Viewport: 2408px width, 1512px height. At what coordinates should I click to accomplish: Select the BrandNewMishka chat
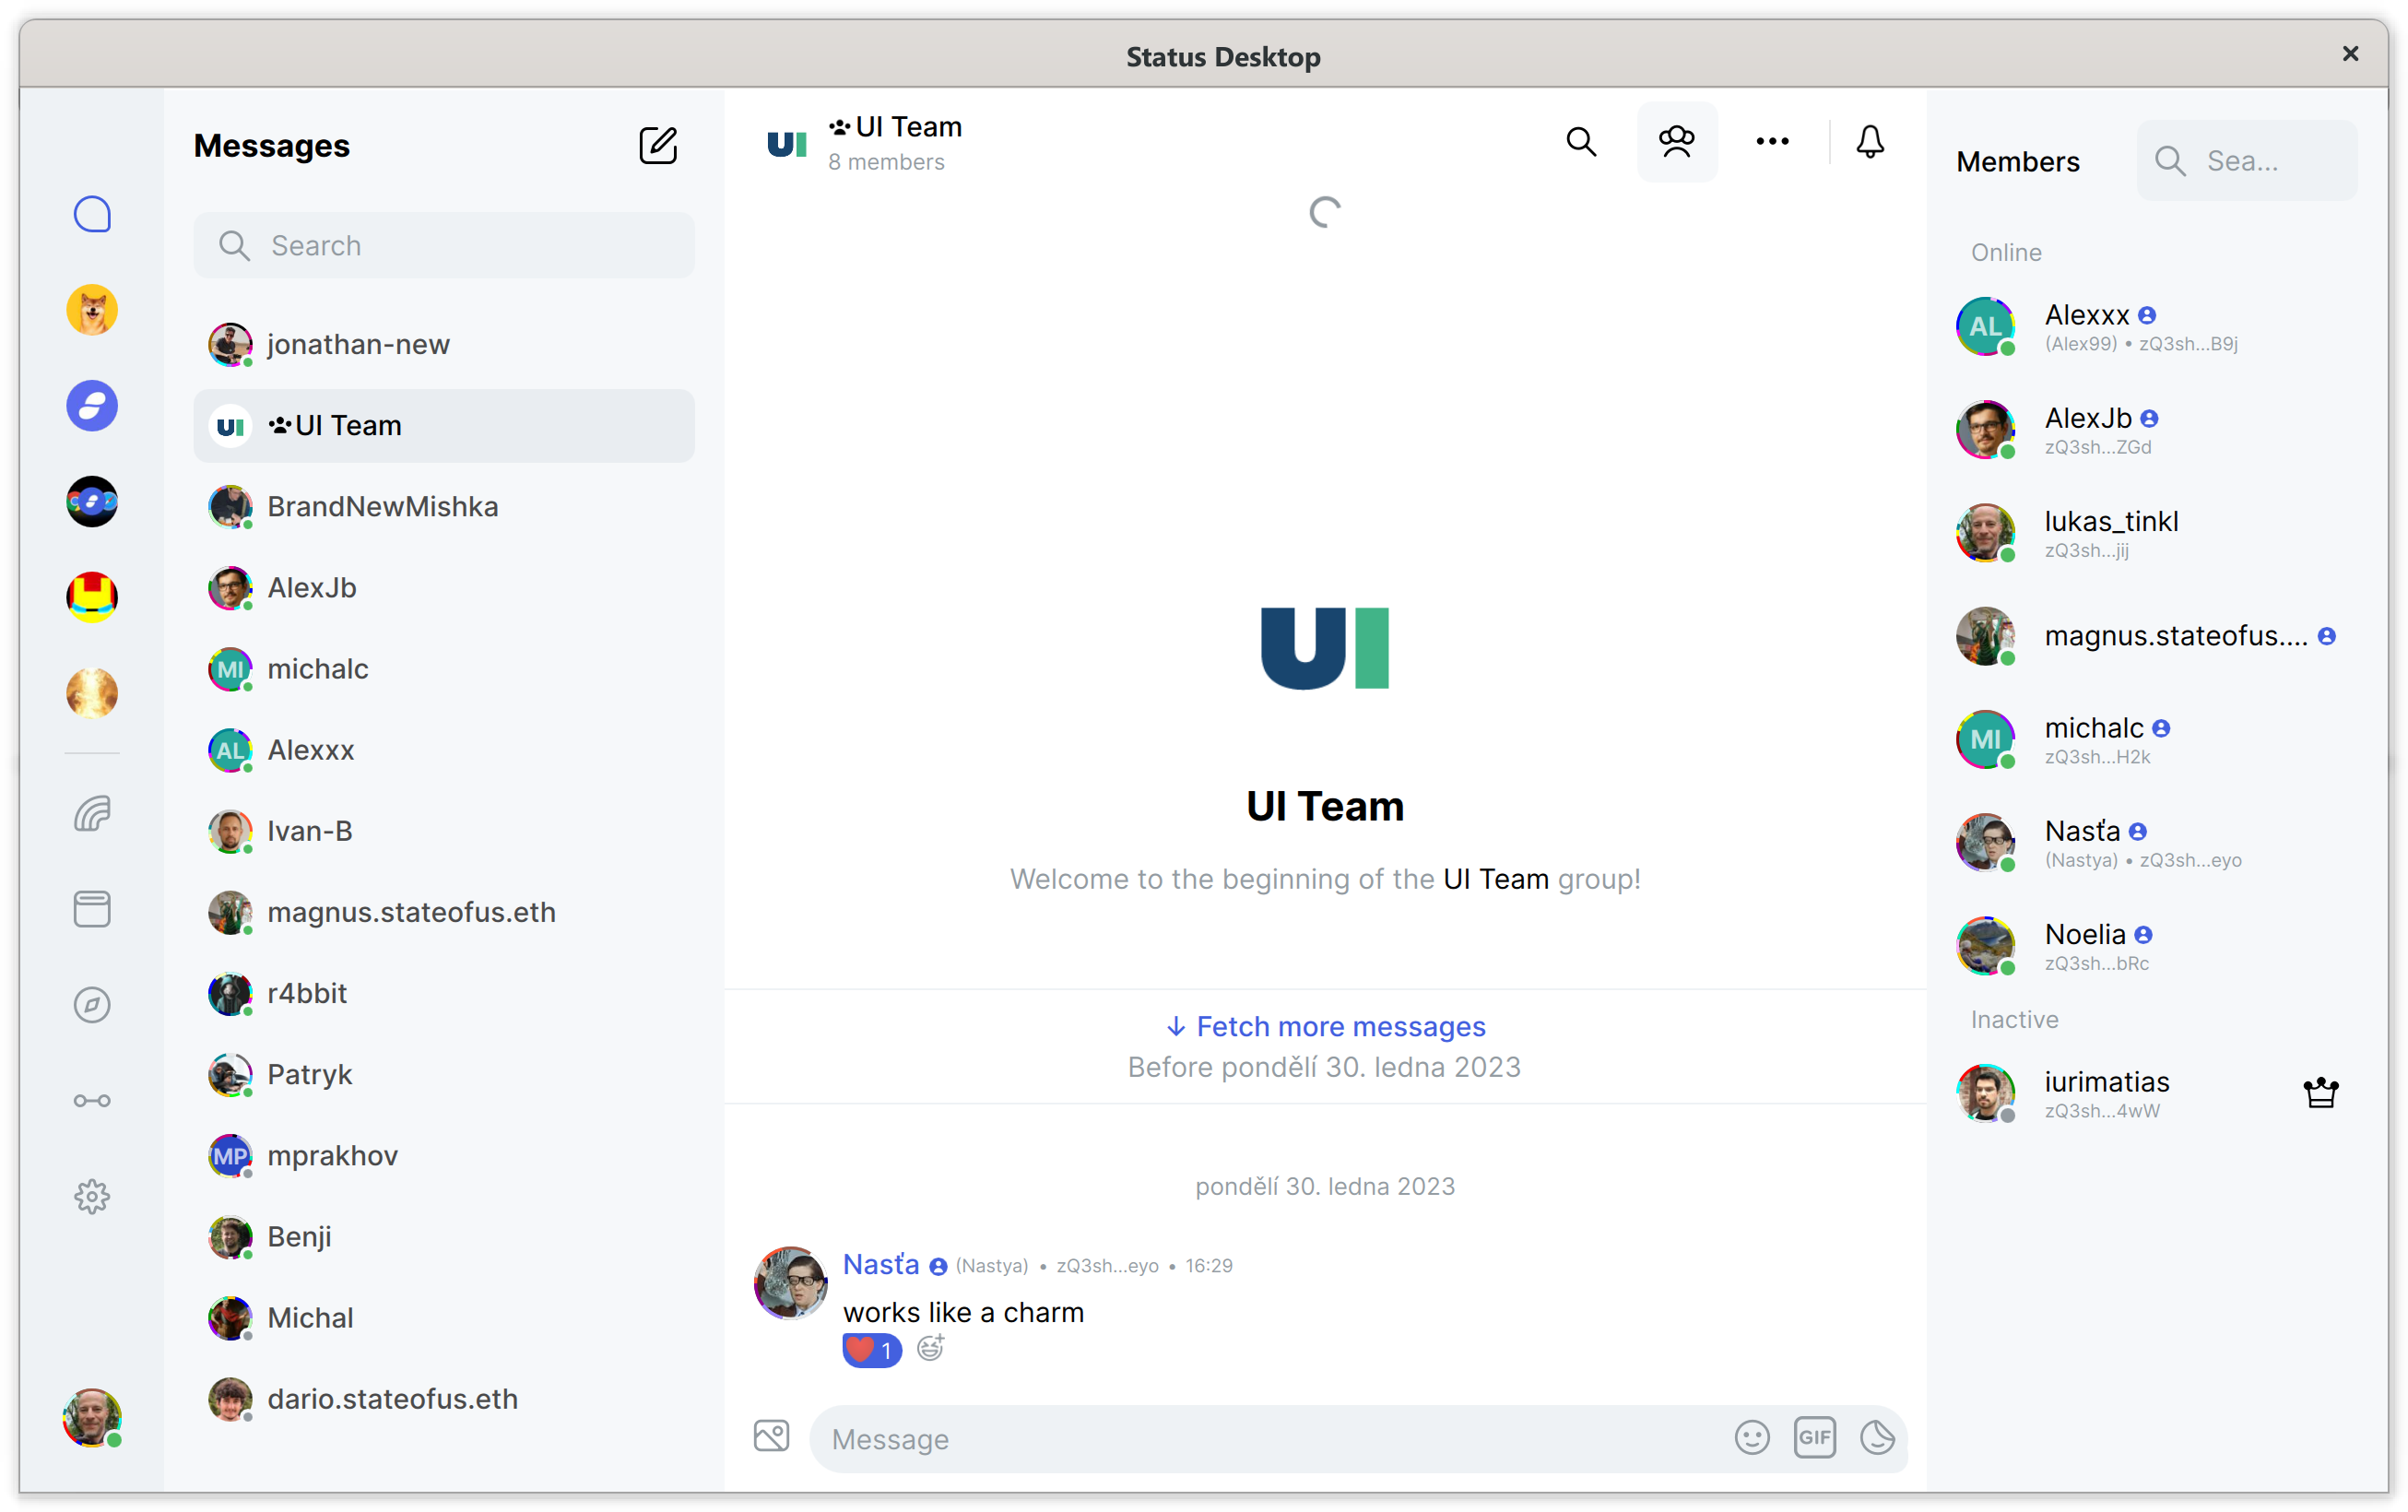382,506
